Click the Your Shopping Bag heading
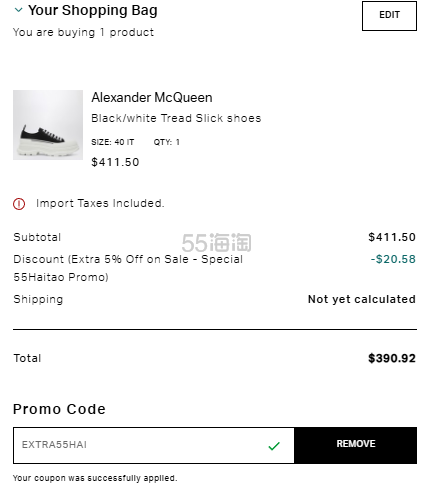This screenshot has width=433, height=485. coord(93,10)
